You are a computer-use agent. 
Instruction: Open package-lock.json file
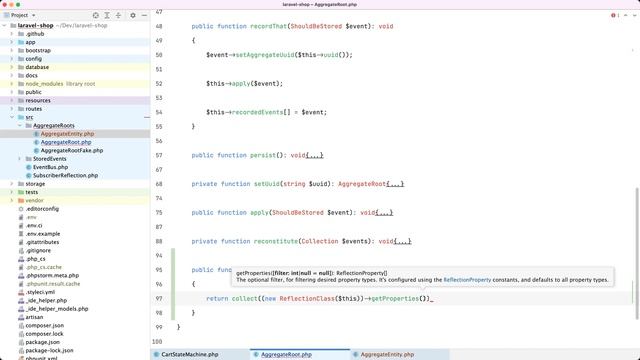click(x=49, y=351)
